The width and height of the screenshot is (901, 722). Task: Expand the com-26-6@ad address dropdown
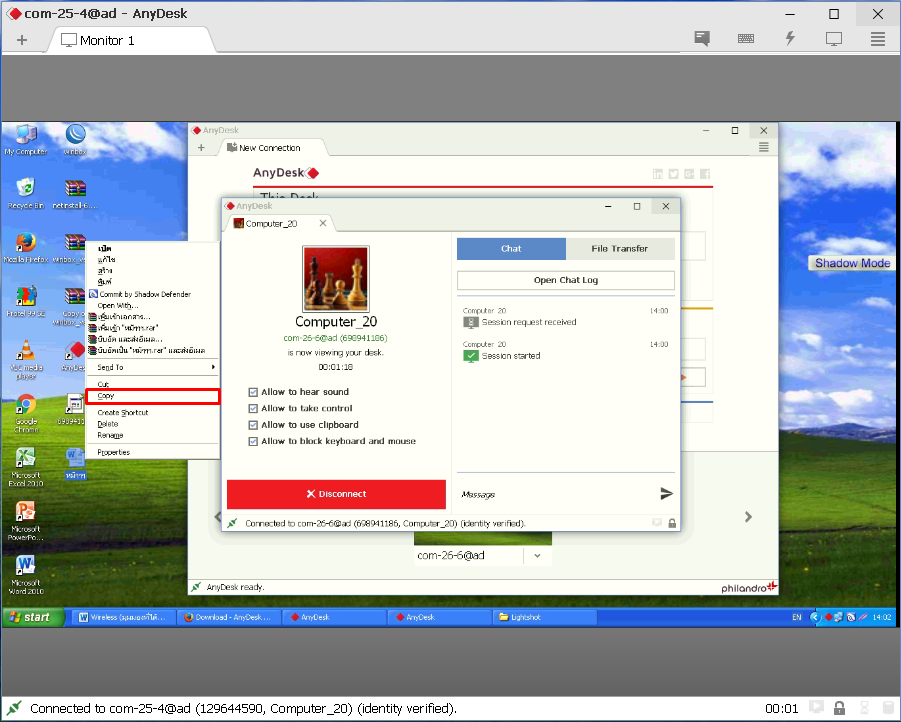(537, 556)
